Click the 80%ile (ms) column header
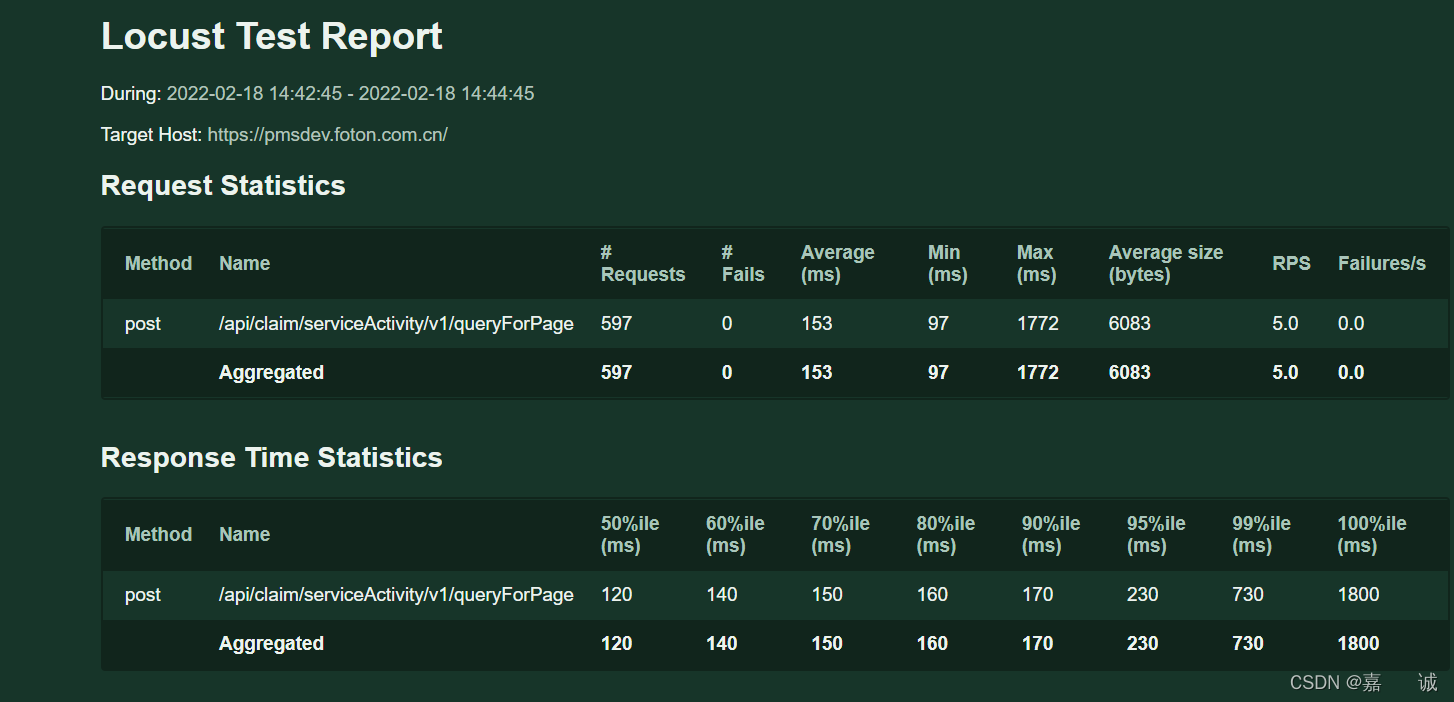This screenshot has height=702, width=1454. coord(946,534)
